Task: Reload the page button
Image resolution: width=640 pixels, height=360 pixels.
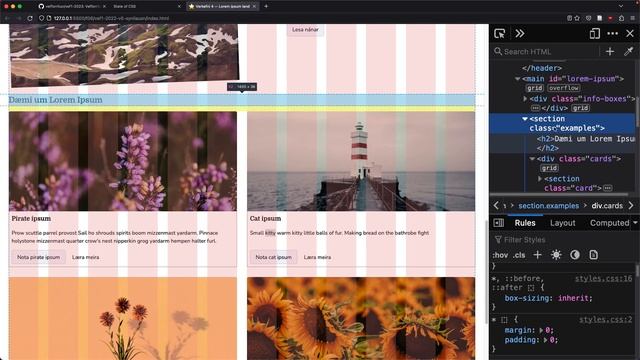Action: tap(30, 18)
